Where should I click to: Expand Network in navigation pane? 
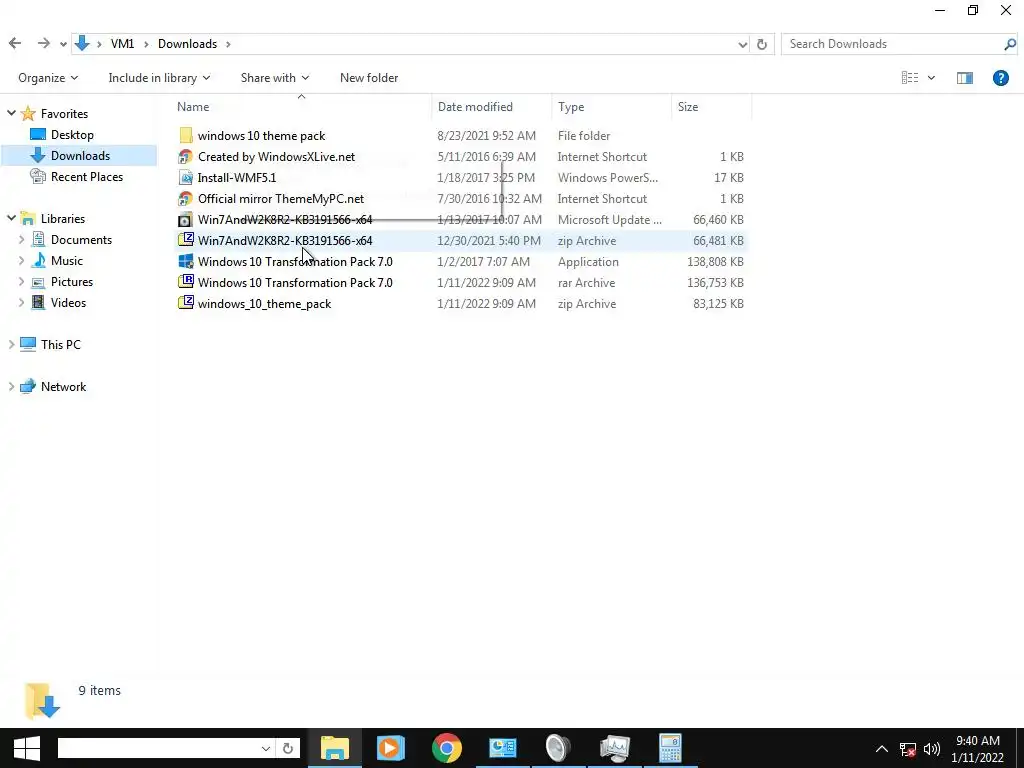coord(11,387)
